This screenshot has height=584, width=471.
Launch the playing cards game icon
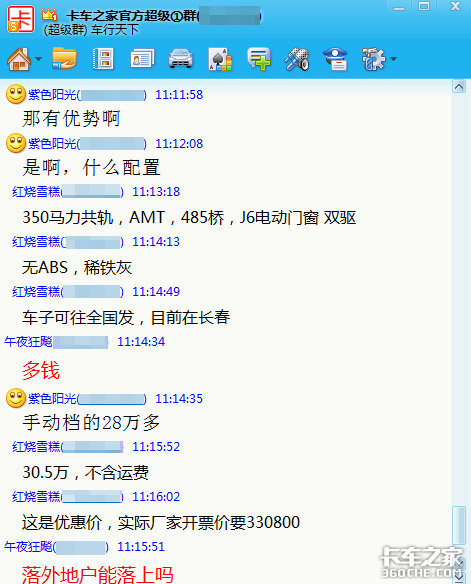point(220,59)
